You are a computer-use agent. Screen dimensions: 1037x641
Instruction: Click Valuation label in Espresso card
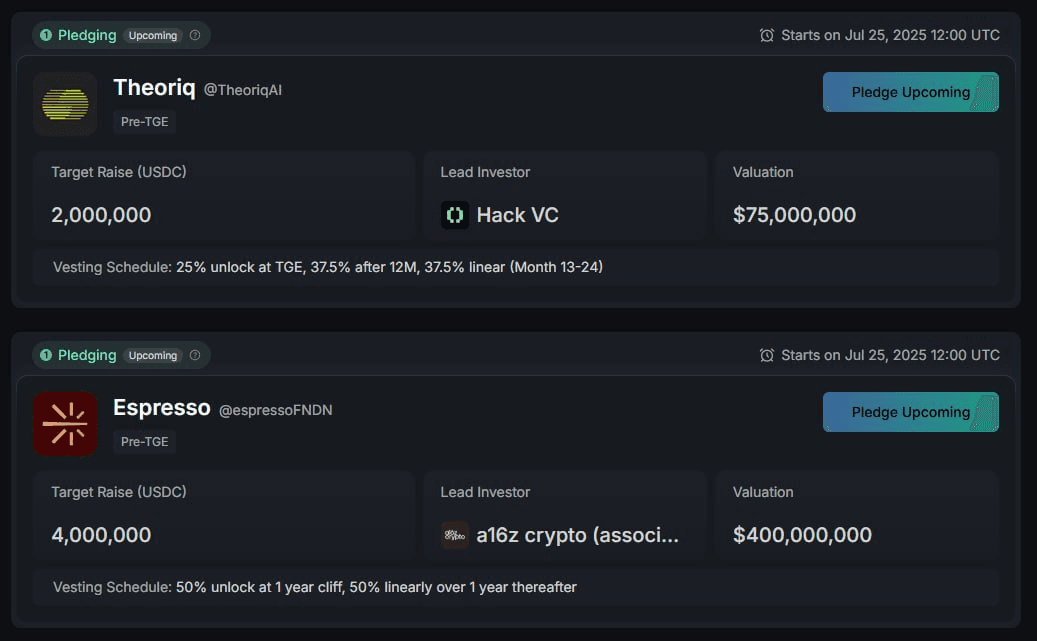pos(763,492)
